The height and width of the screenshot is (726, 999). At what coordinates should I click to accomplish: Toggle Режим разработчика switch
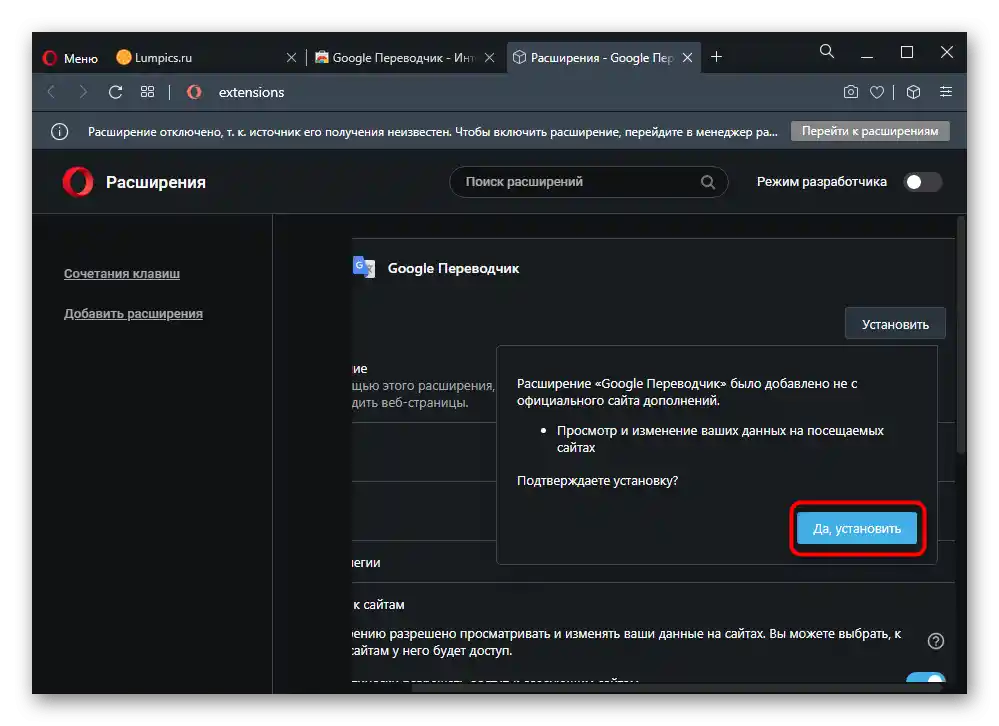click(922, 182)
